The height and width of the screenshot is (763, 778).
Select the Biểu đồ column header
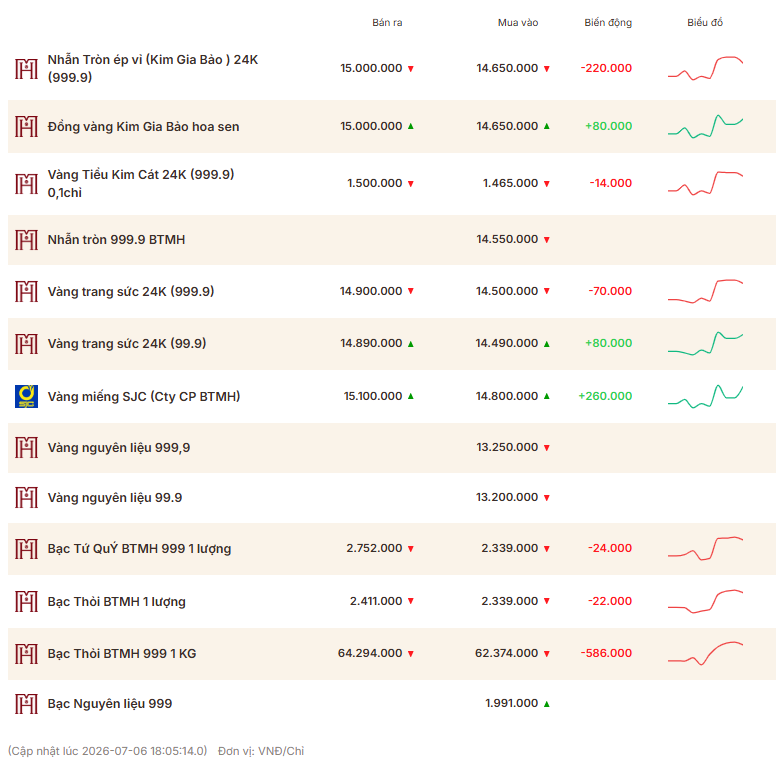[705, 22]
